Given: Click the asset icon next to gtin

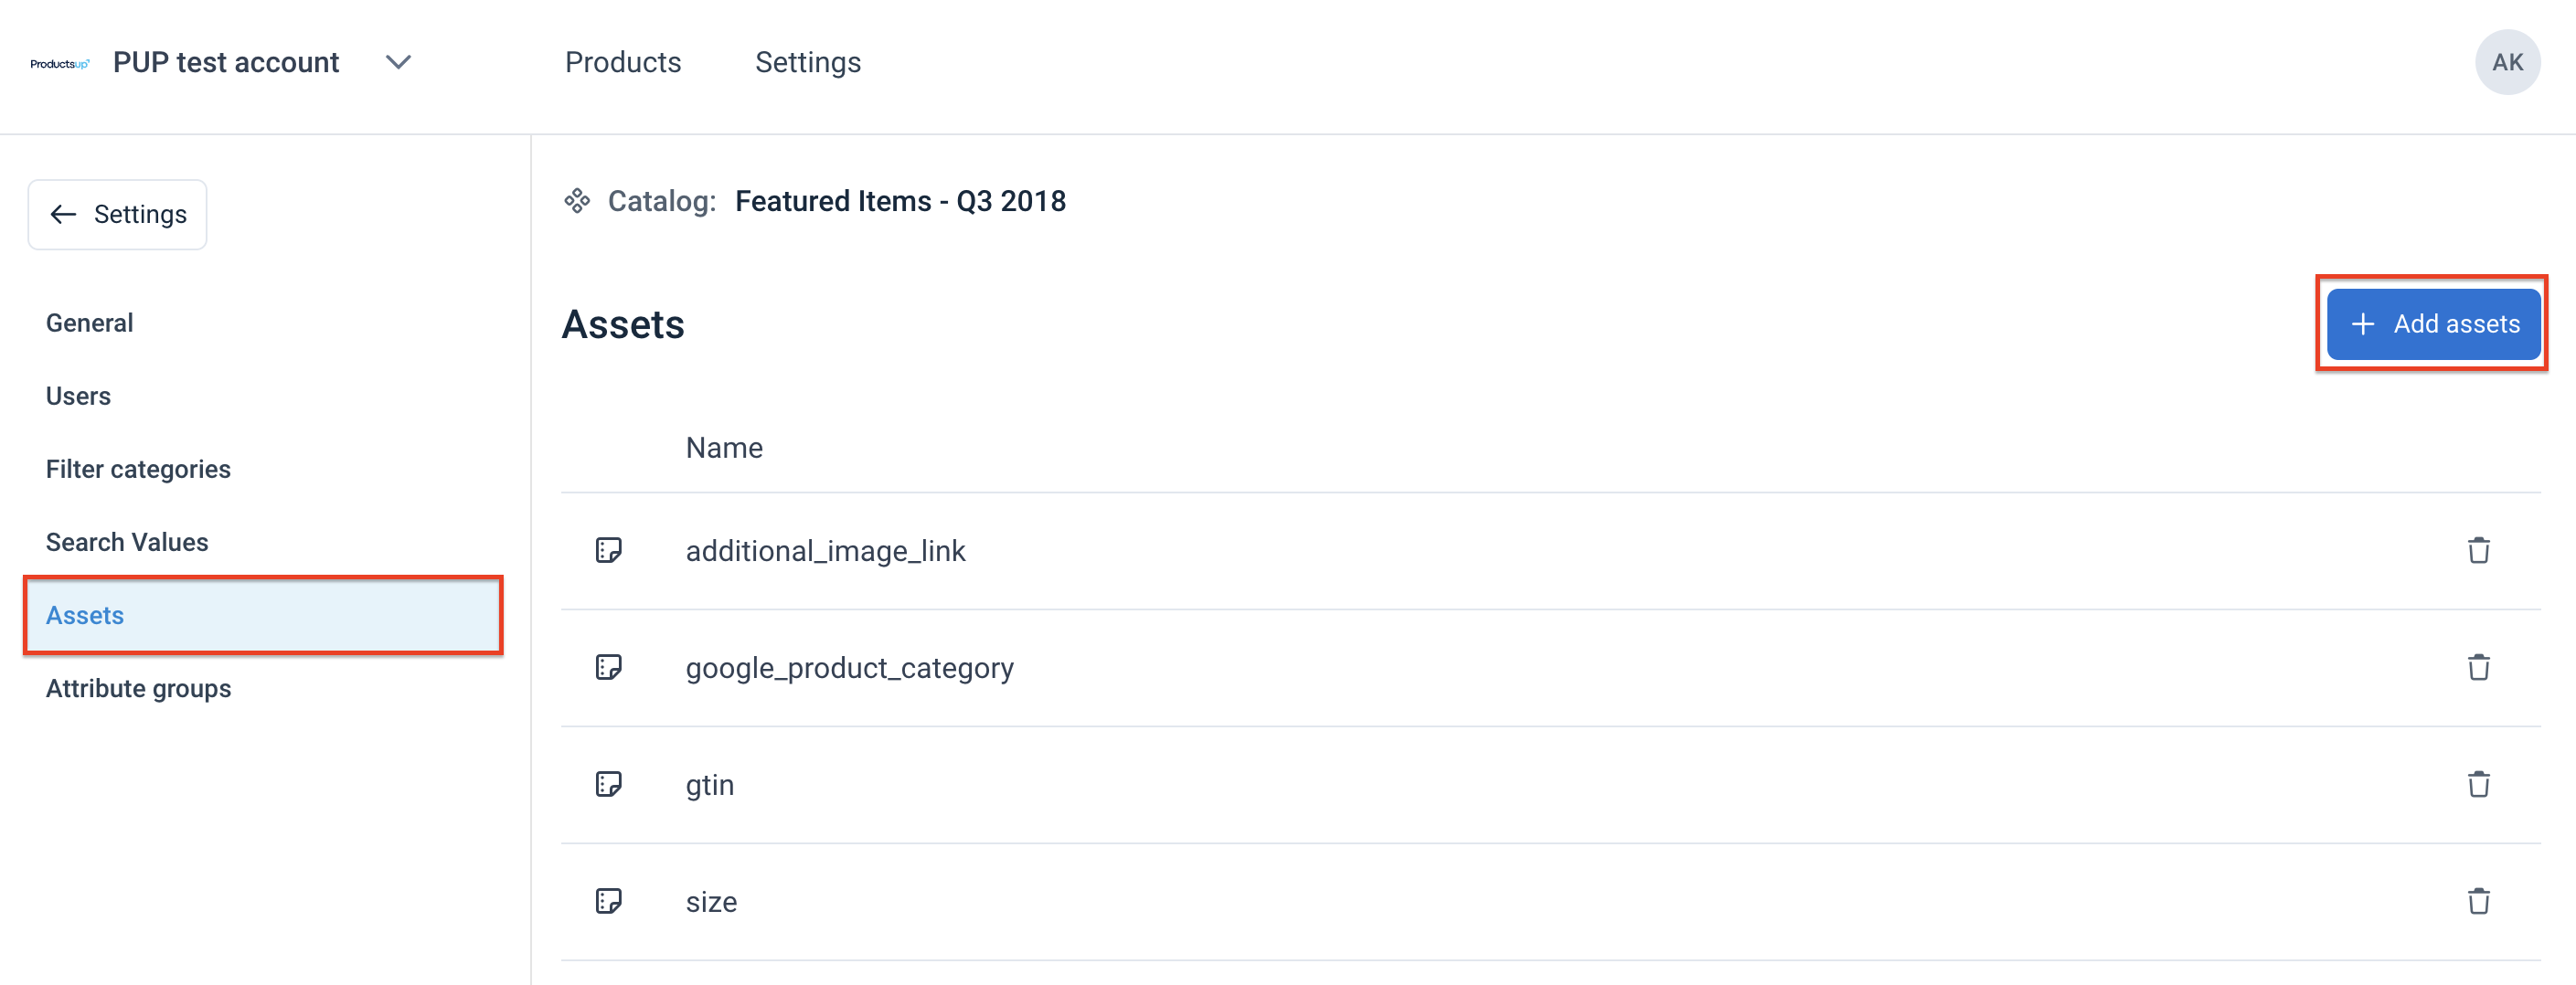Looking at the screenshot, I should (609, 784).
